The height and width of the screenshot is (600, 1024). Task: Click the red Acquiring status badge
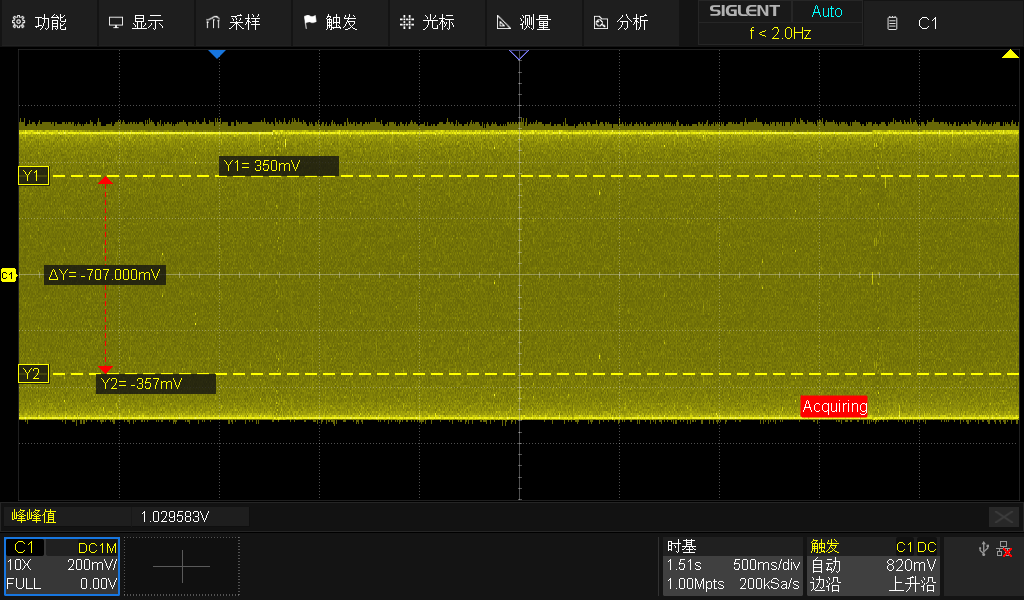tap(834, 406)
